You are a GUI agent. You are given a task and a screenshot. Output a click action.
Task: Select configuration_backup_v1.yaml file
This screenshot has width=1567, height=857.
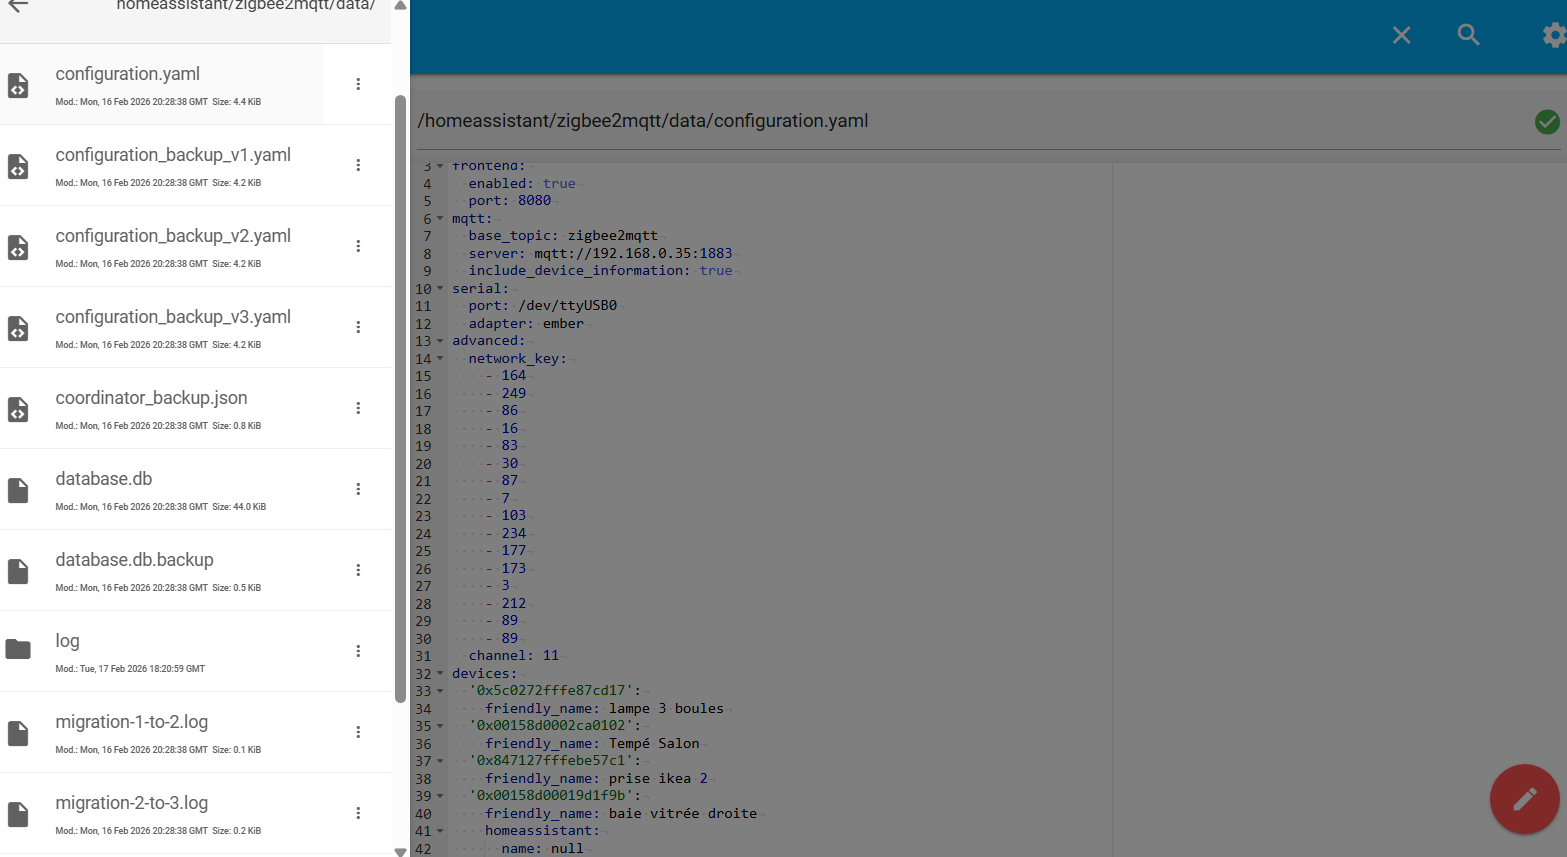[x=173, y=155]
